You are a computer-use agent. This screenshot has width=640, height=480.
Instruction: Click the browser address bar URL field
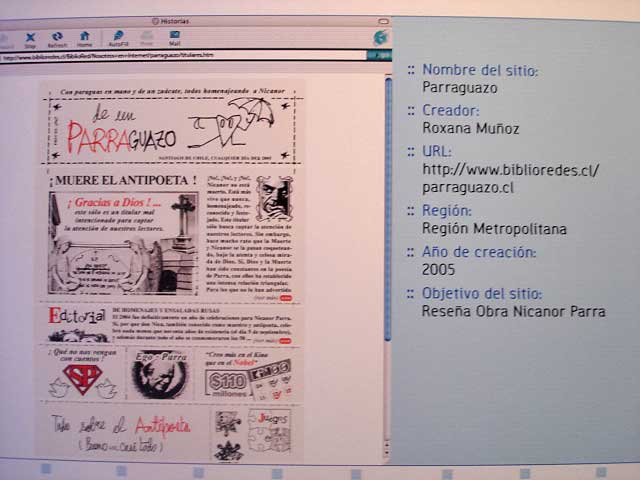click(184, 55)
